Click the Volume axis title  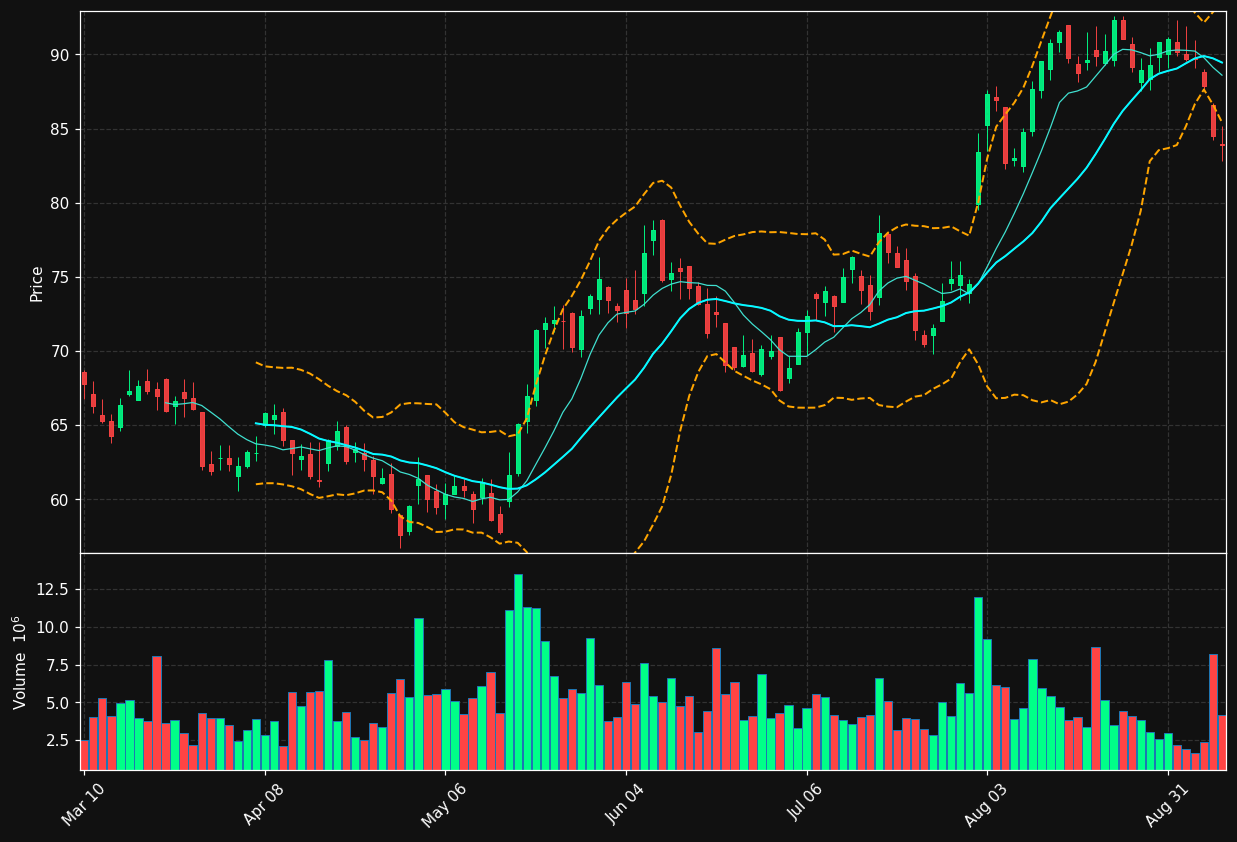(20, 662)
